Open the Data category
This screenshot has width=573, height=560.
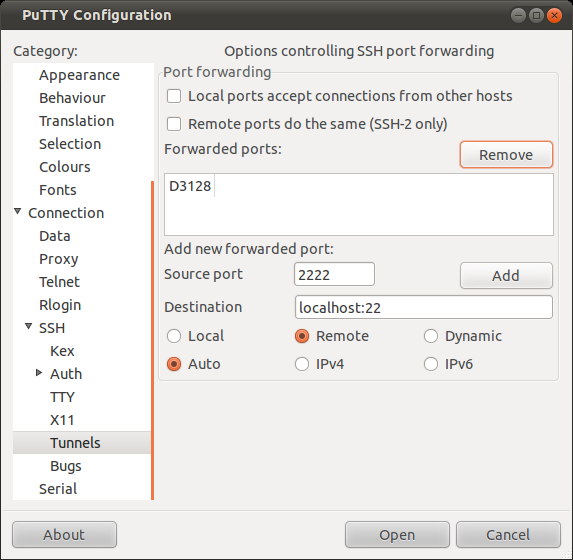(55, 236)
